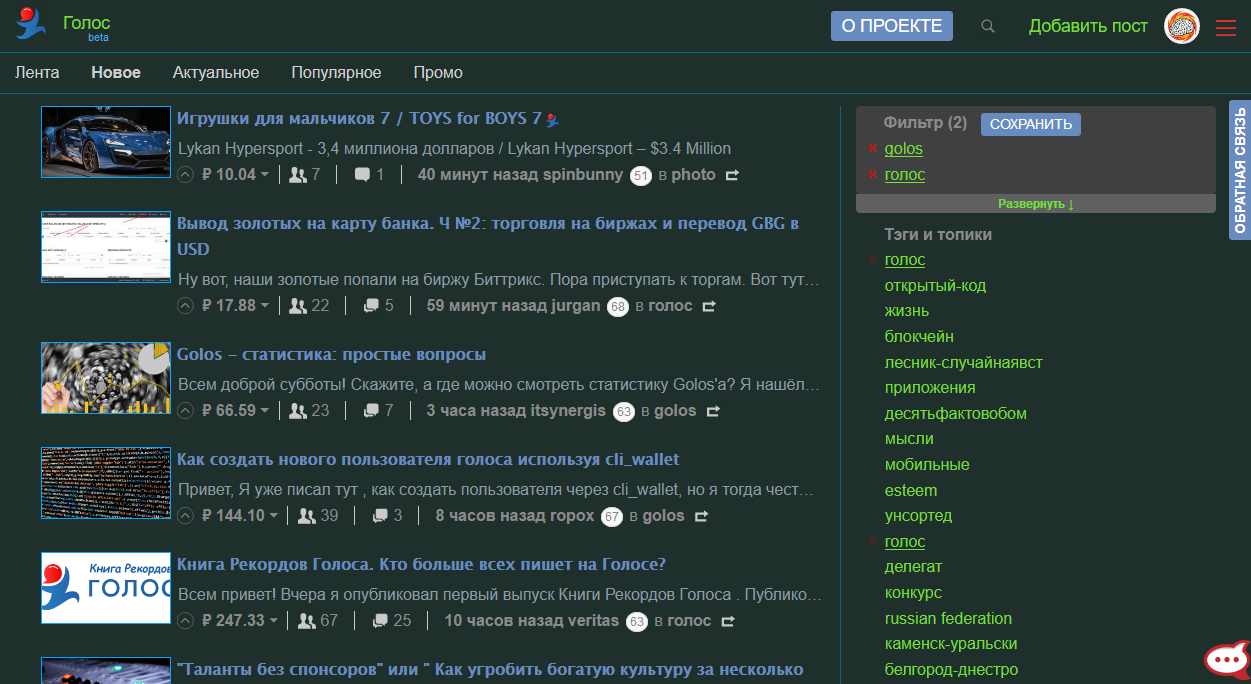
Task: Expand payout dropdown ₽ 247.33
Action: [274, 621]
